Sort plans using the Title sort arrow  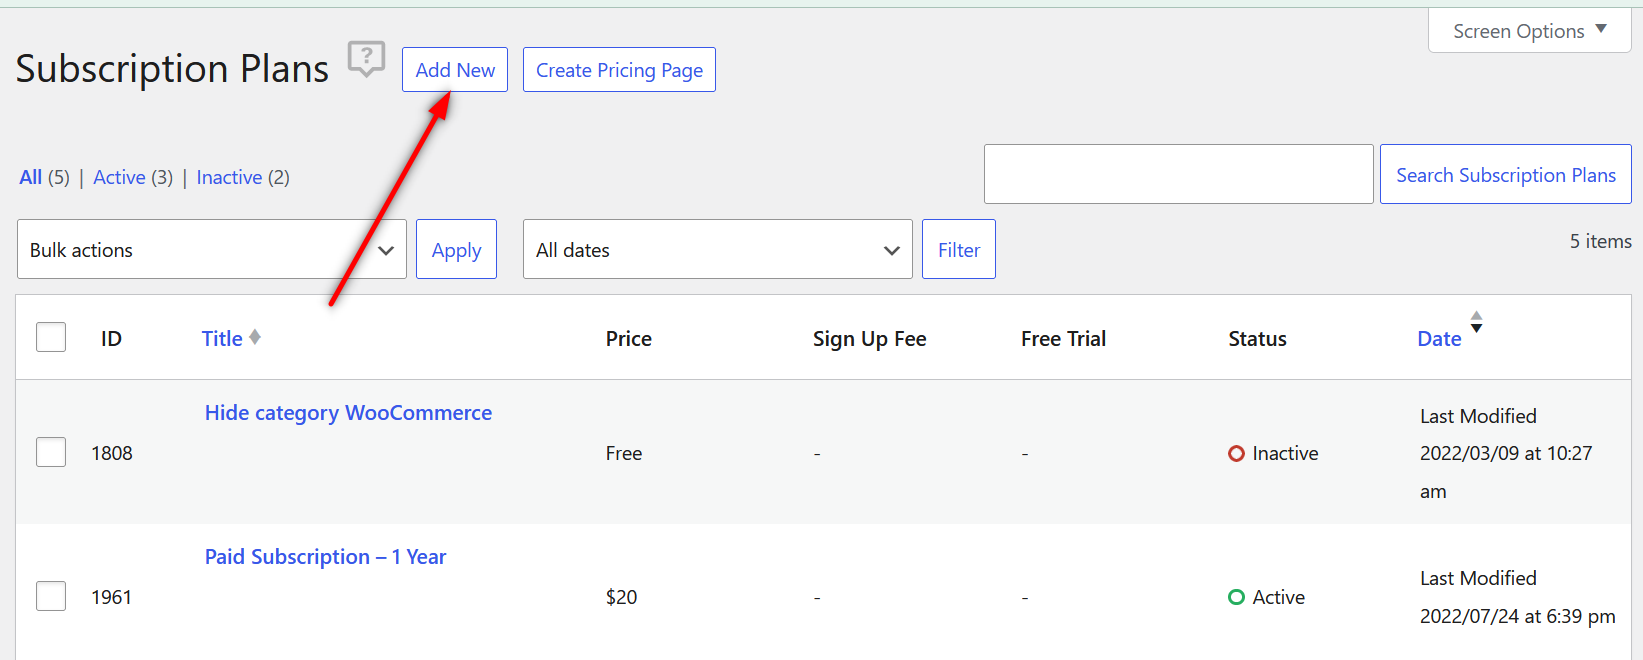[x=256, y=337]
